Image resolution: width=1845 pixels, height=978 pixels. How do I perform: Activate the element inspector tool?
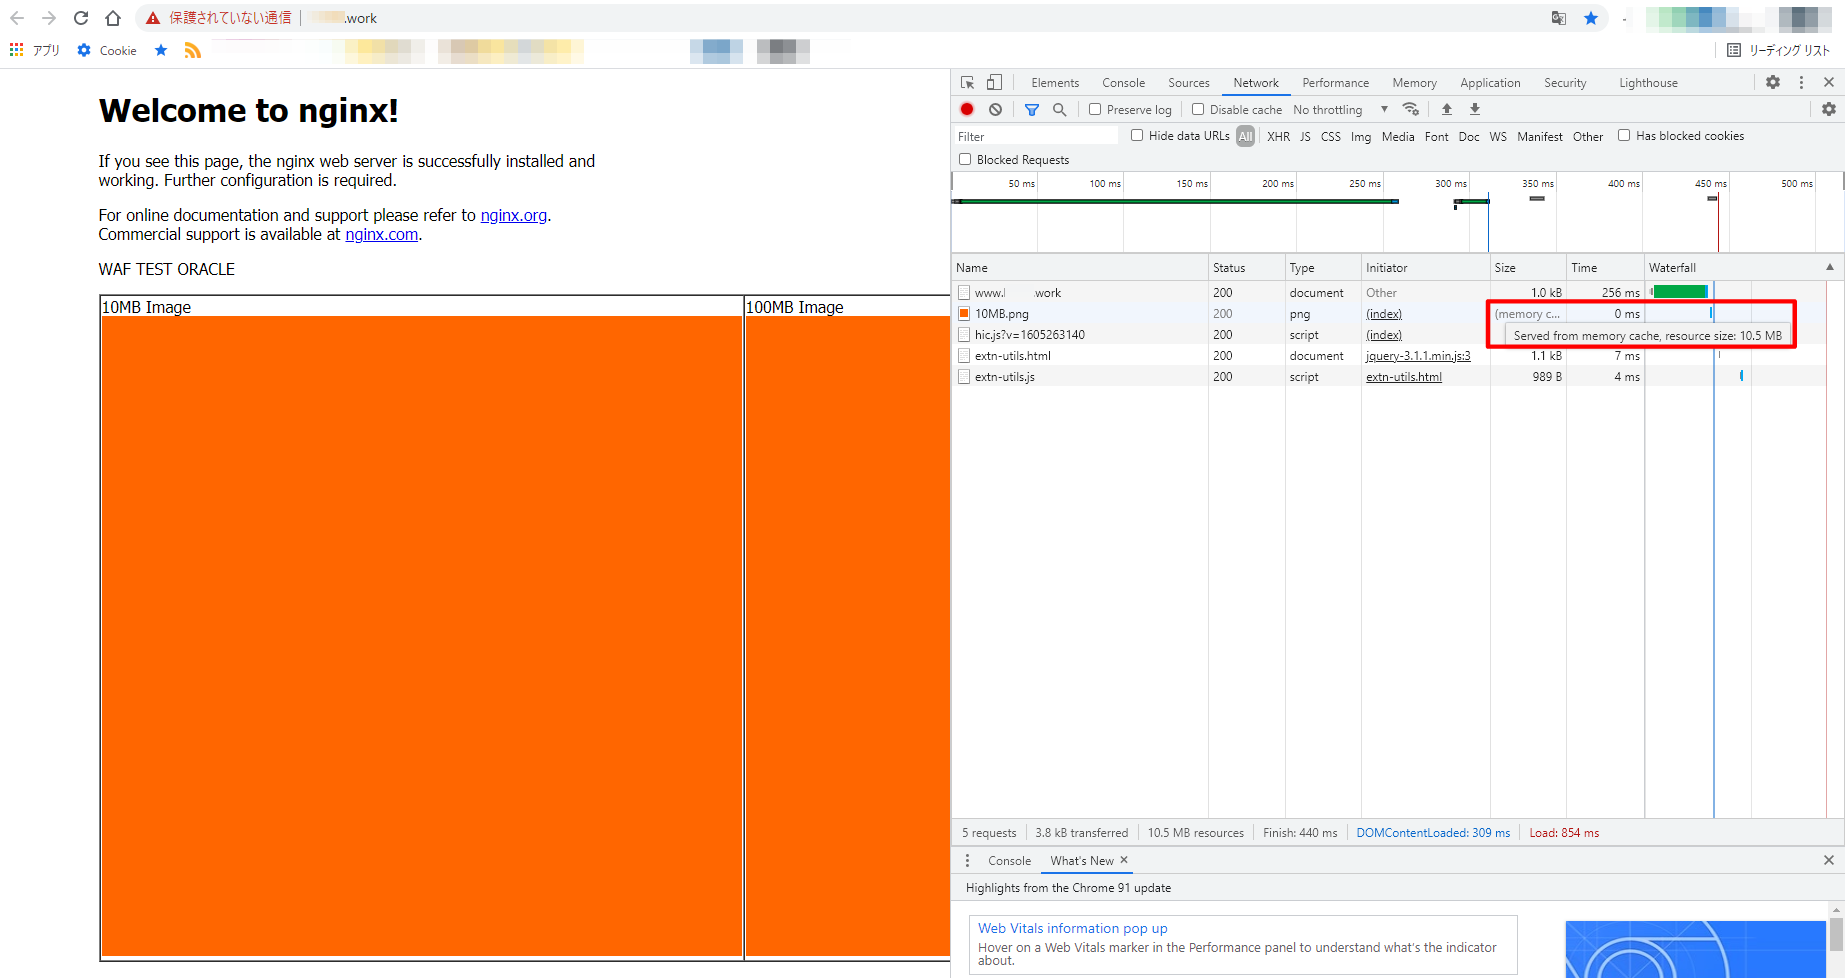coord(967,83)
